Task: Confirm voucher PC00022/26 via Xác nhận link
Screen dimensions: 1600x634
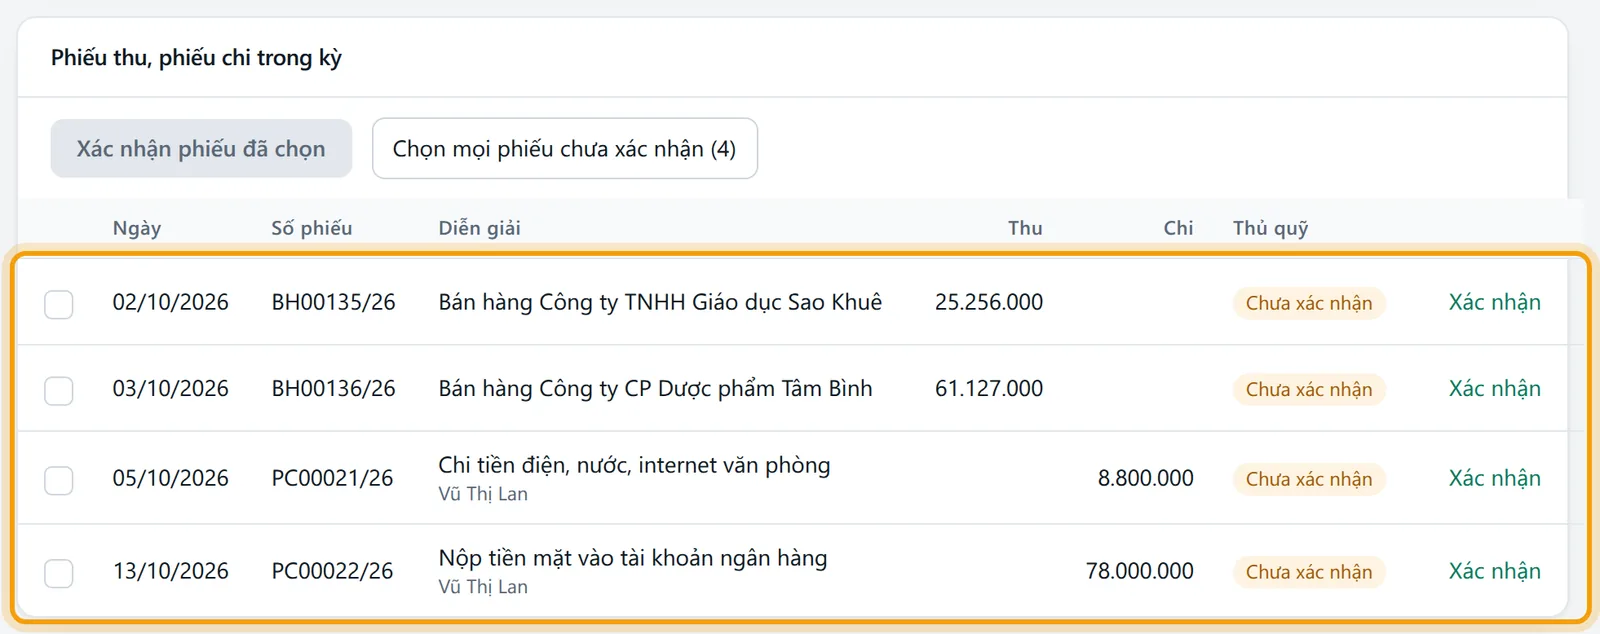Action: click(1494, 571)
